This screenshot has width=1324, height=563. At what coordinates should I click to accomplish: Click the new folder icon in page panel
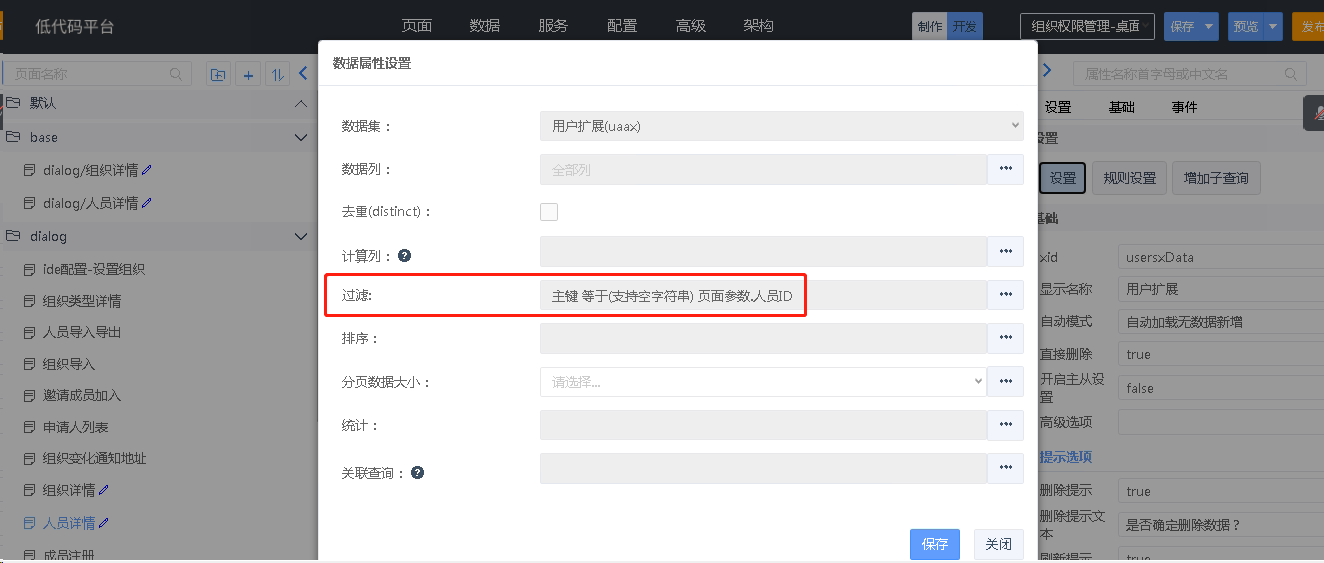[x=218, y=74]
